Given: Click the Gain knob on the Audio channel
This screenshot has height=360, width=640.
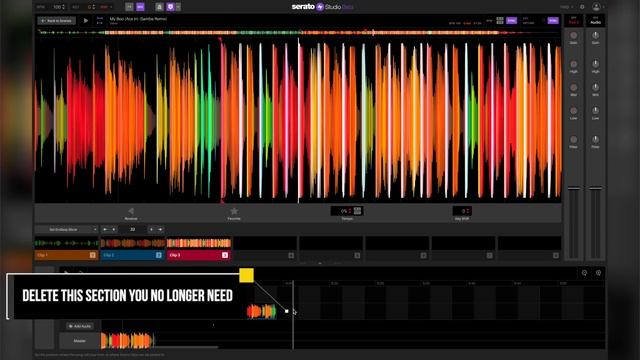Looking at the screenshot, I should tap(596, 36).
